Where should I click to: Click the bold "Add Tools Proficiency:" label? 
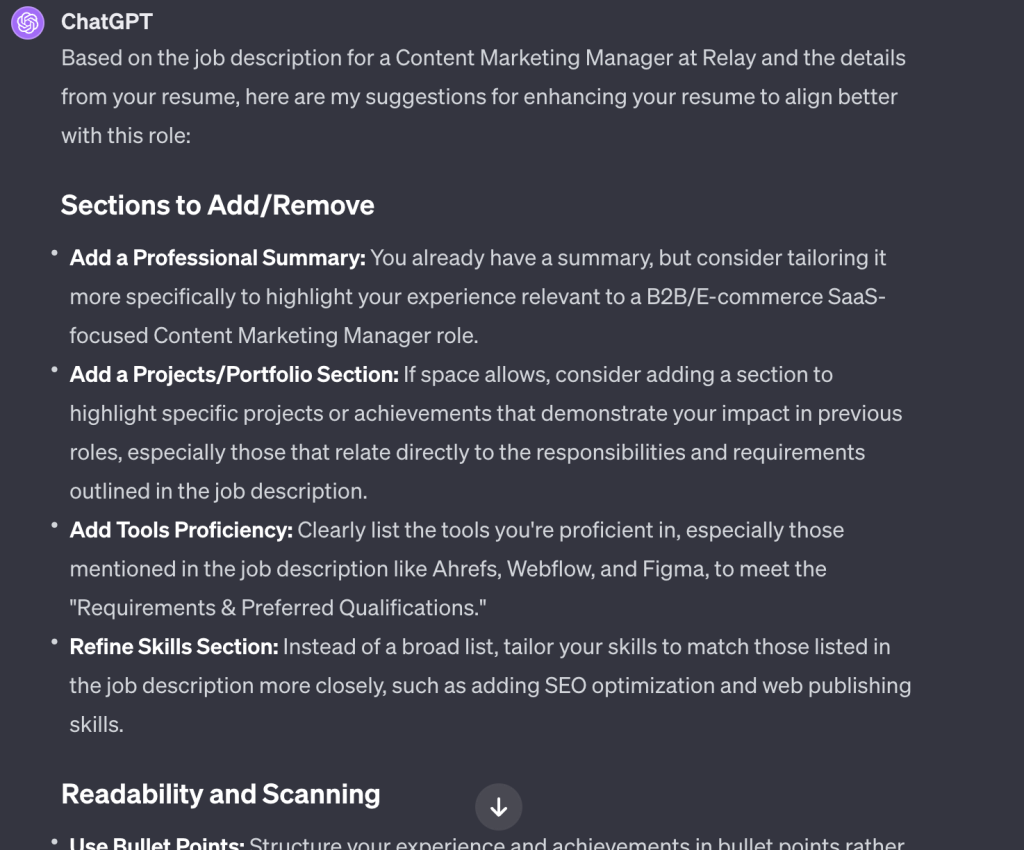point(181,530)
